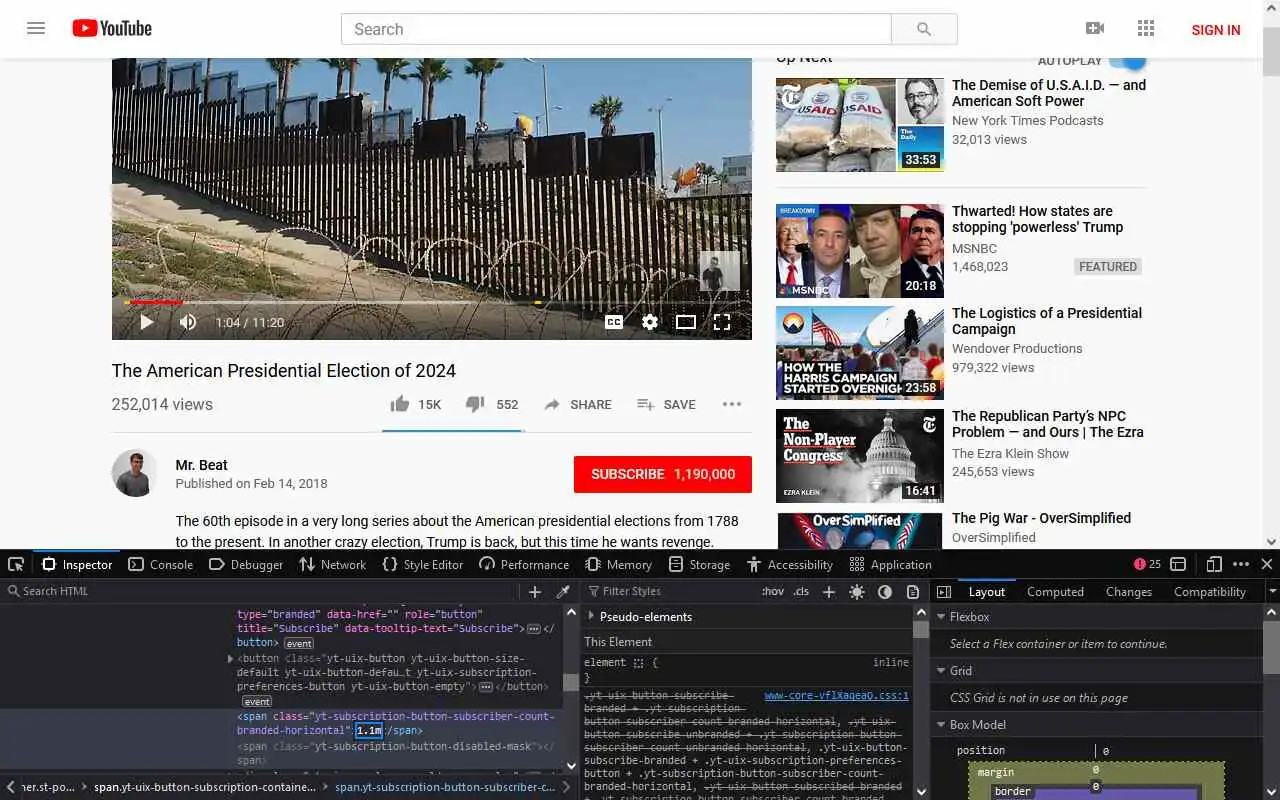Expand the yt-uix-button element tree arrow
The image size is (1280, 800).
[x=230, y=659]
